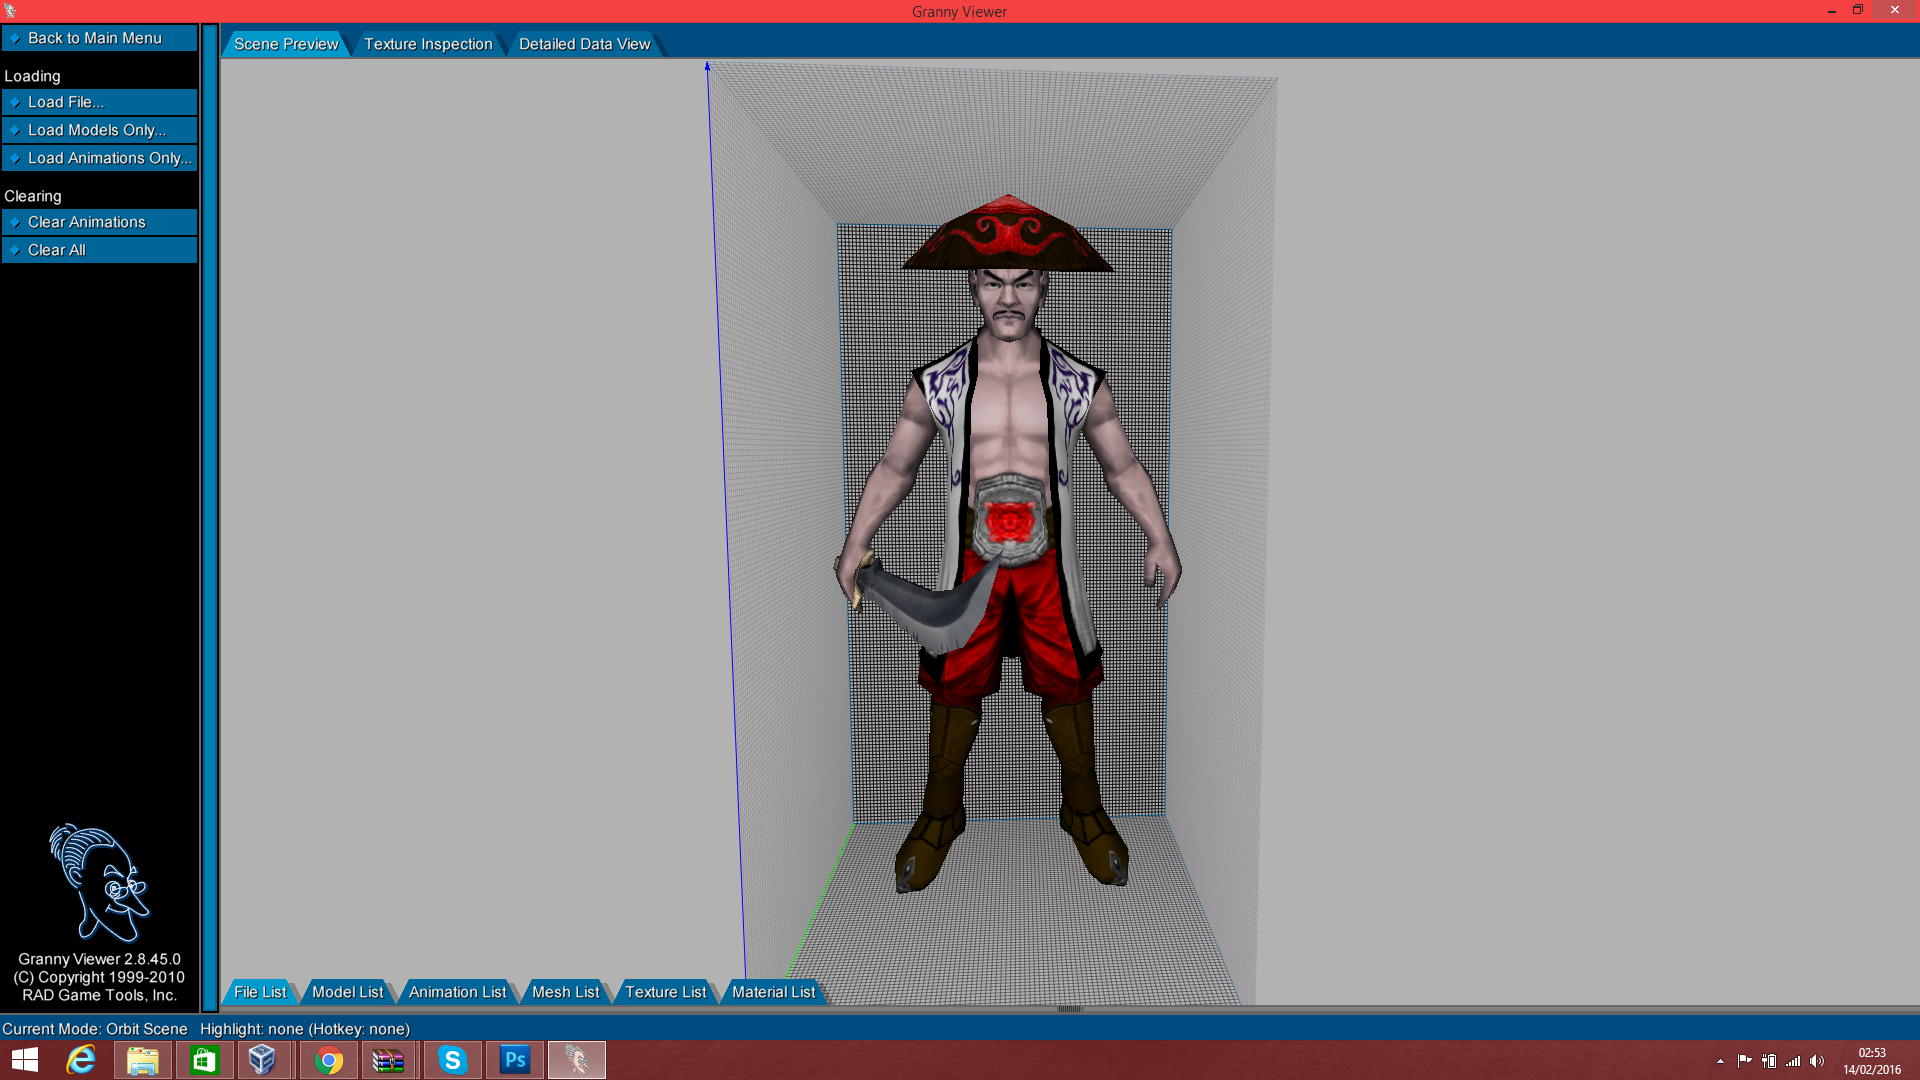The image size is (1920, 1080).
Task: Open Photoshop from the taskbar
Action: point(515,1060)
